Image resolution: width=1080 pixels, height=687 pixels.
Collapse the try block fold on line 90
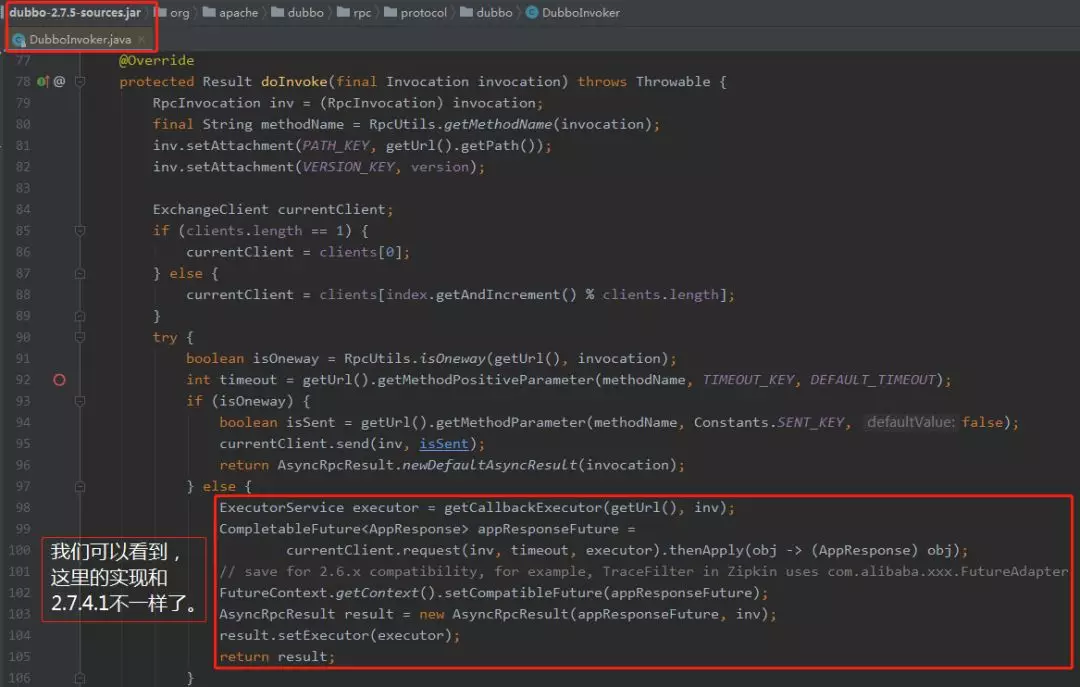pyautogui.click(x=80, y=337)
